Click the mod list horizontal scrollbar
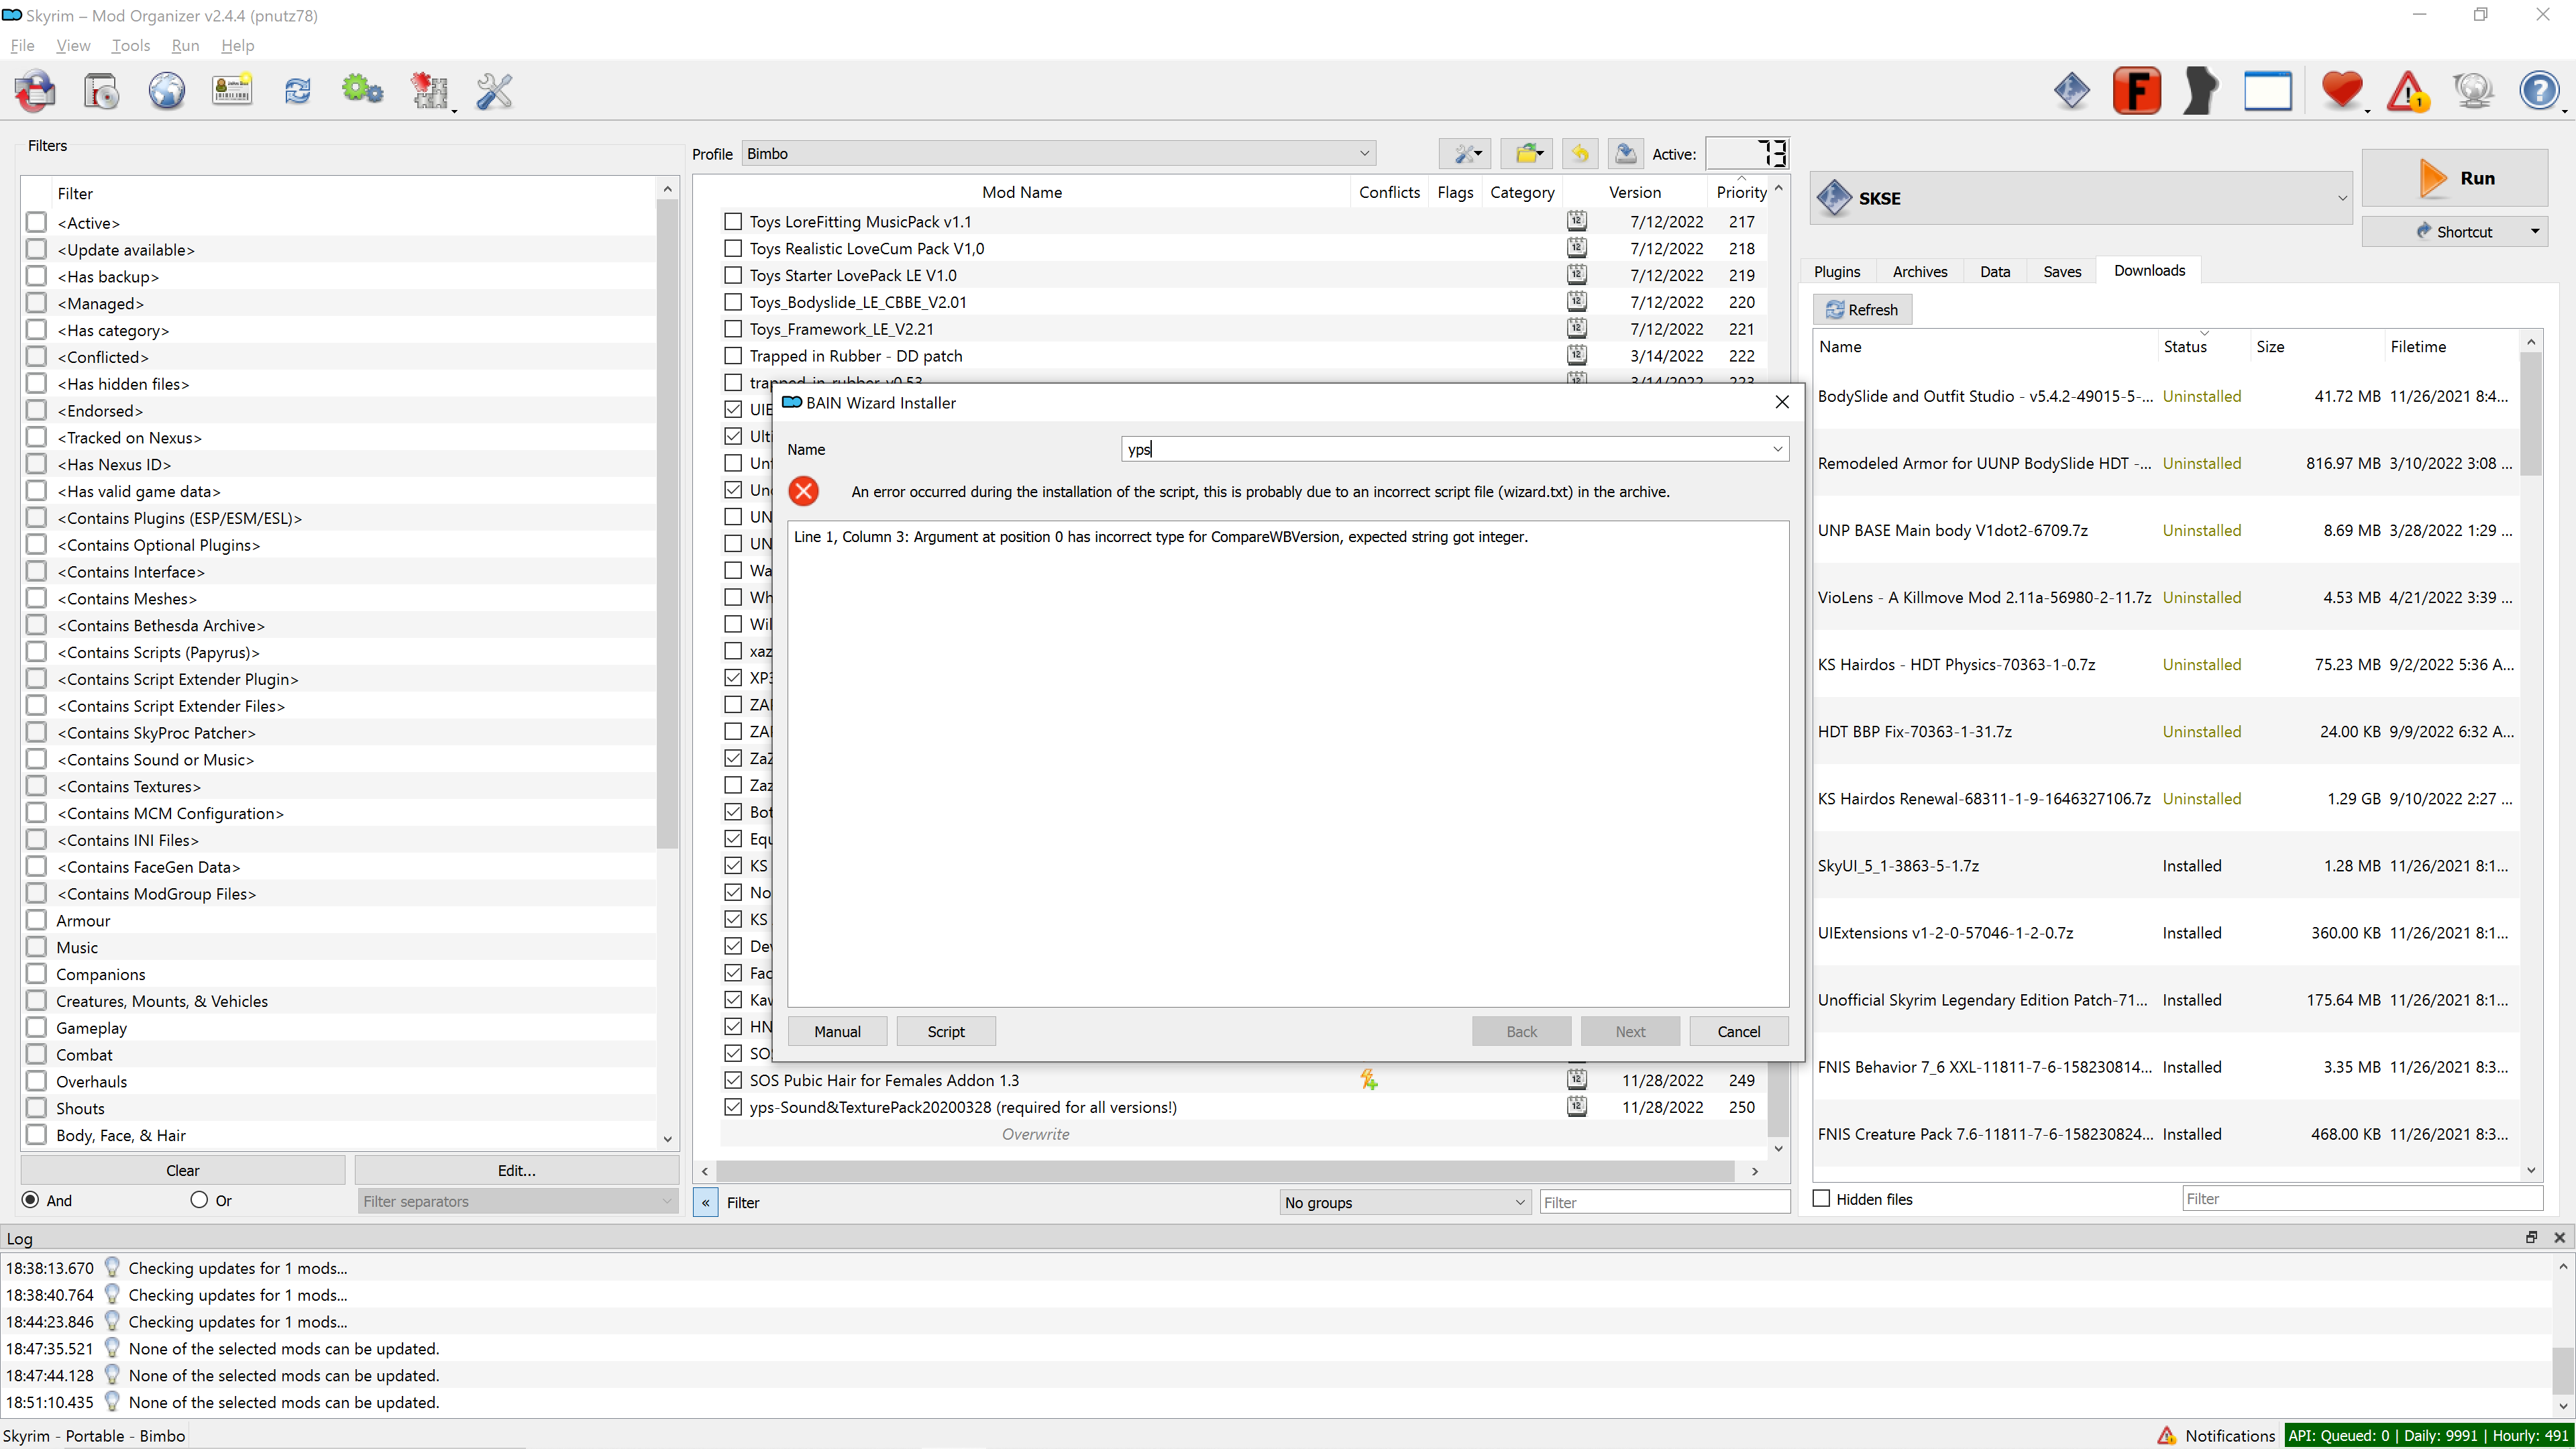Viewport: 2576px width, 1449px height. click(1225, 1170)
